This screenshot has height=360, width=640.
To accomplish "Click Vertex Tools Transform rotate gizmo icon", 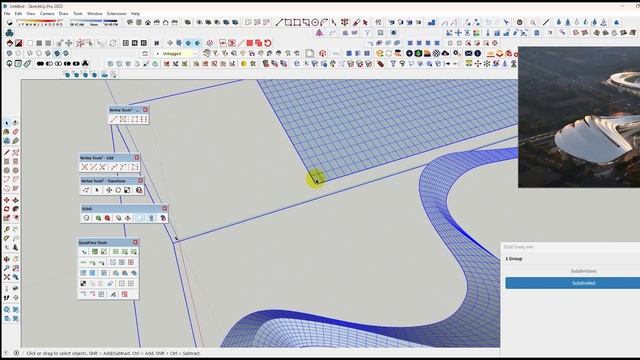I will [118, 190].
